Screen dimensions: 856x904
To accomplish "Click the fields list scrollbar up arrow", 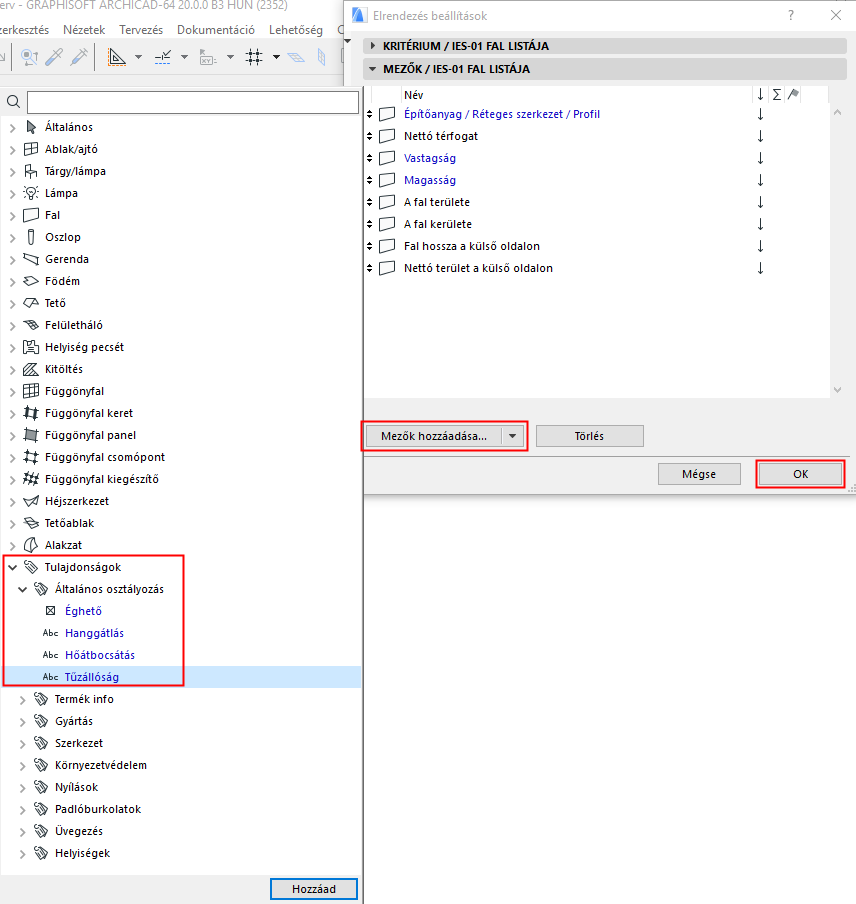I will (x=838, y=112).
